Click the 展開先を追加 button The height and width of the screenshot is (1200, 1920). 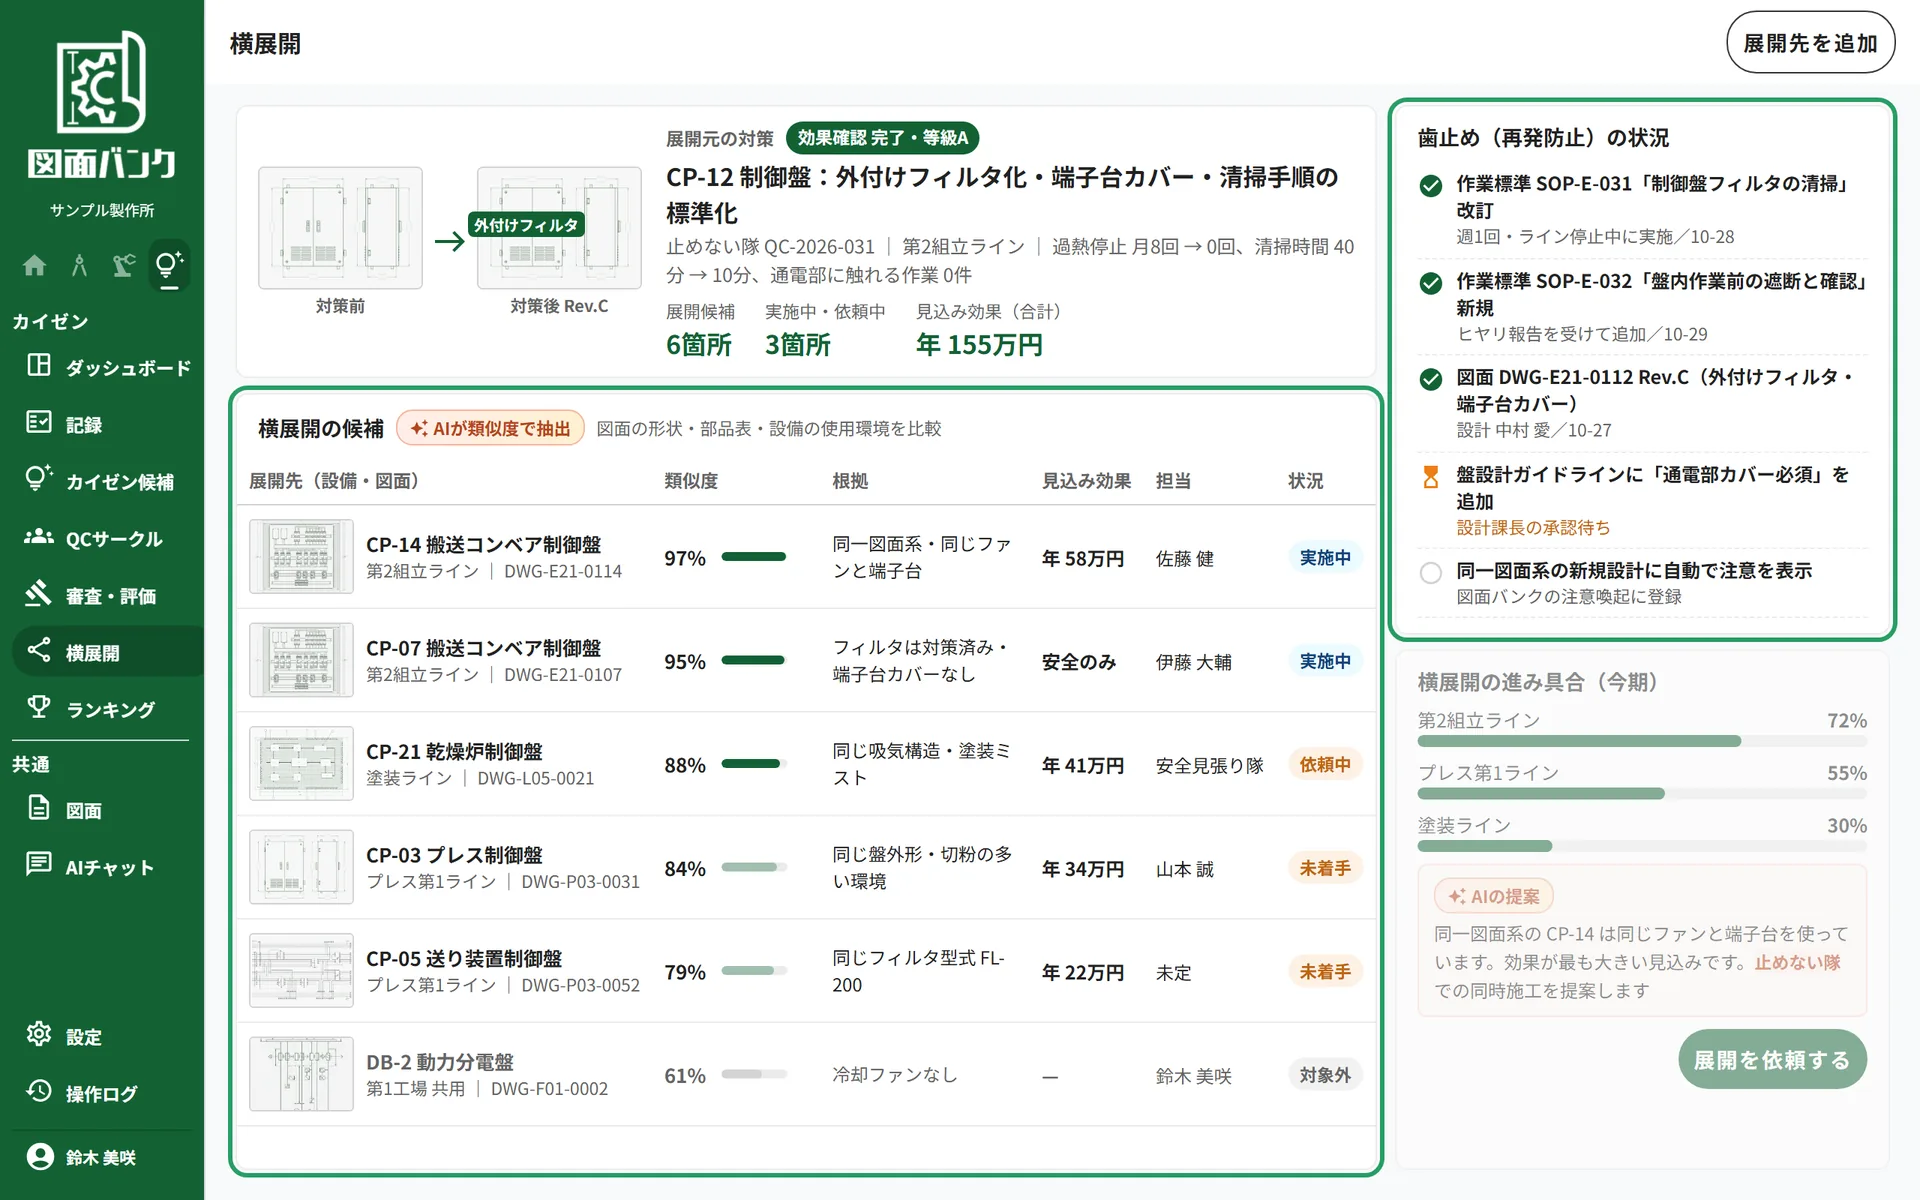tap(1810, 43)
